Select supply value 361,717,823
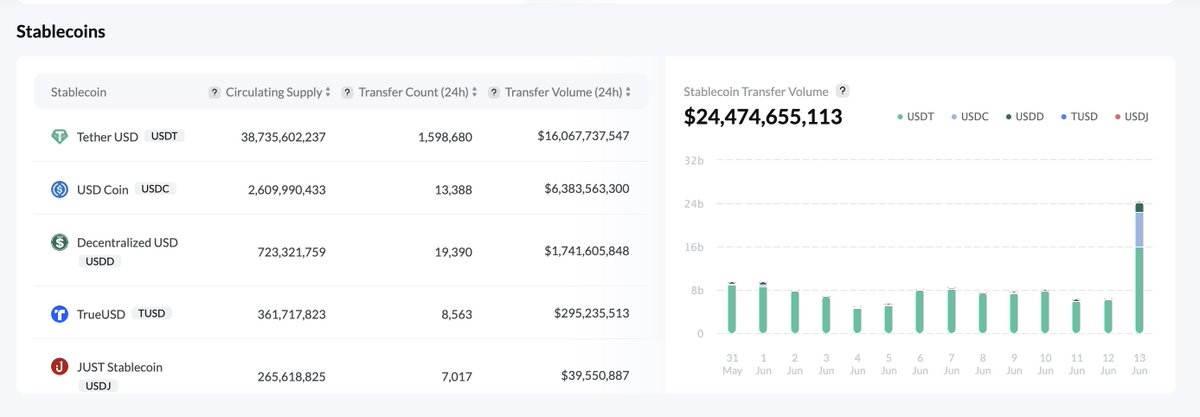The height and width of the screenshot is (417, 1200). [x=292, y=314]
